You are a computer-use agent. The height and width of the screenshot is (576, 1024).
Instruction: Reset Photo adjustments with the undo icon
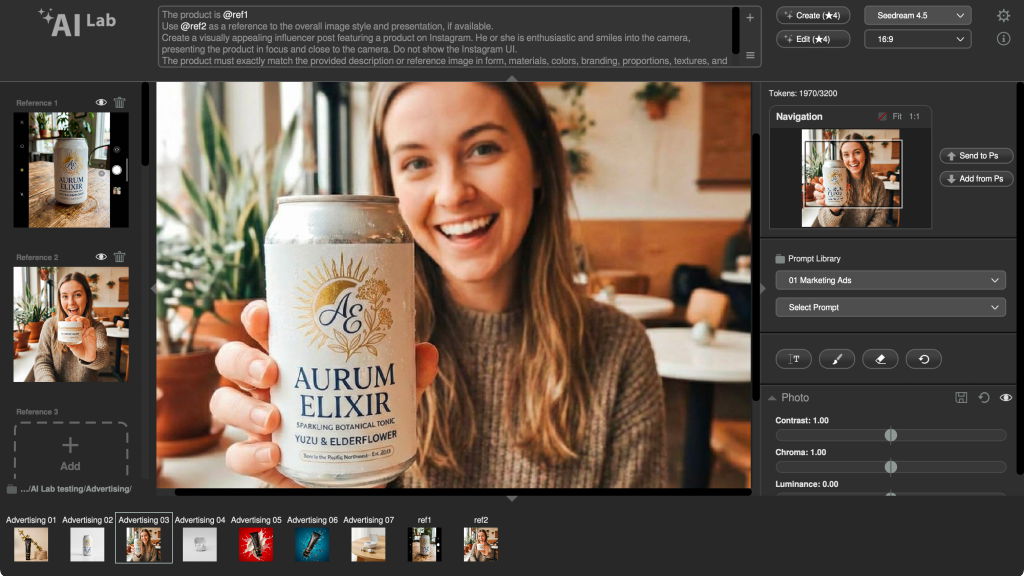click(984, 398)
